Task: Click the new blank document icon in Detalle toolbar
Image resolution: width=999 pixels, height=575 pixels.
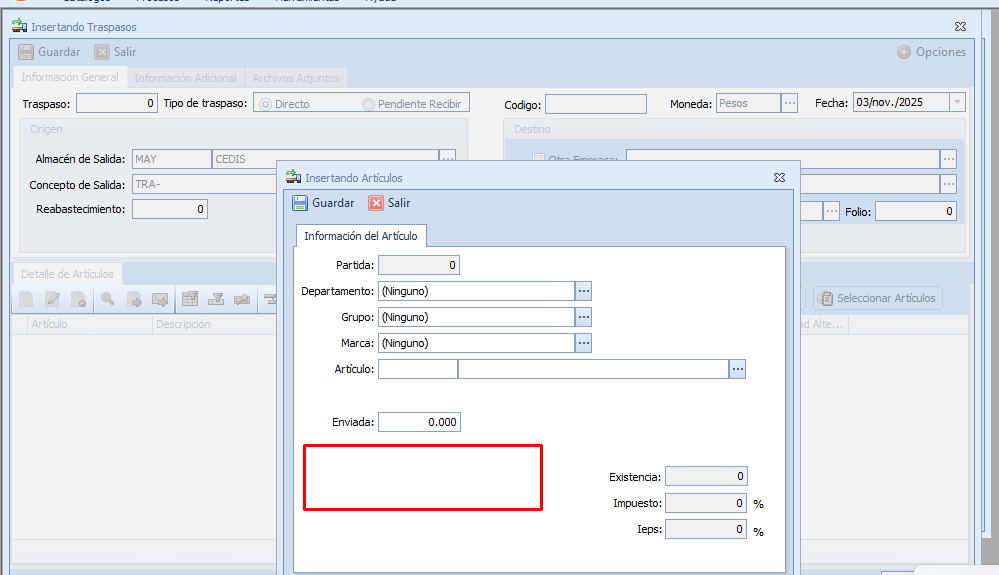Action: coord(26,298)
